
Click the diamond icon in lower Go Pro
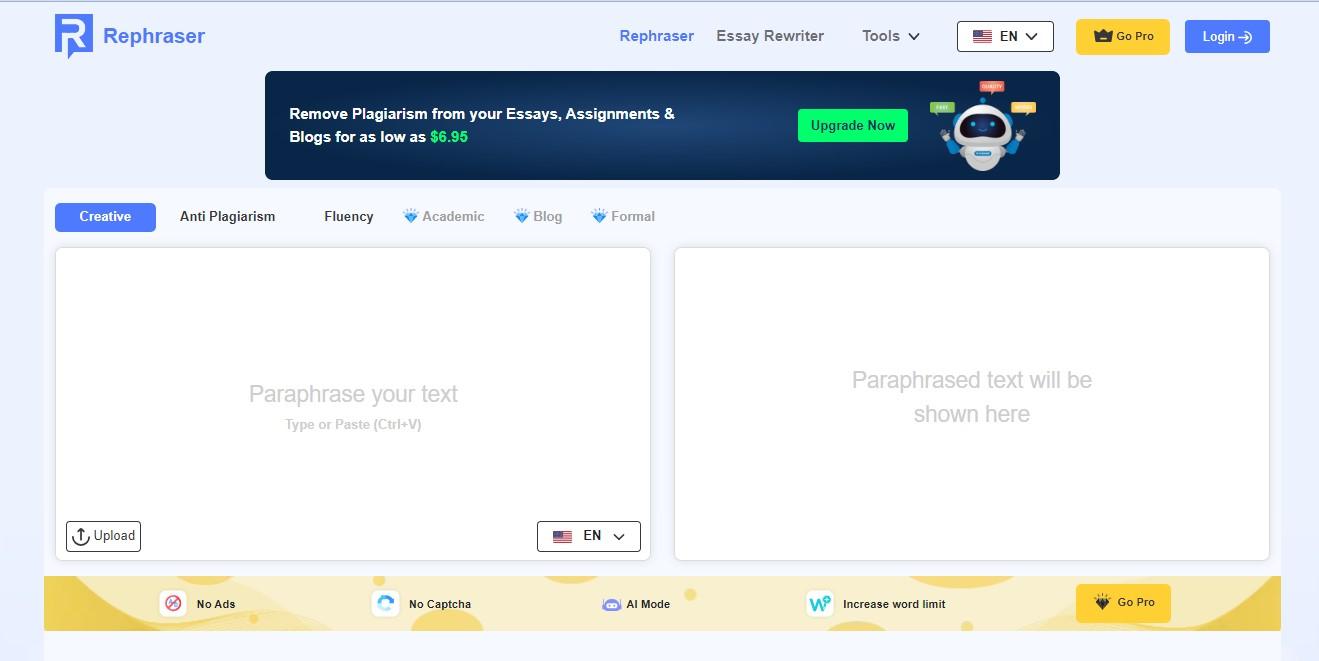[1102, 602]
